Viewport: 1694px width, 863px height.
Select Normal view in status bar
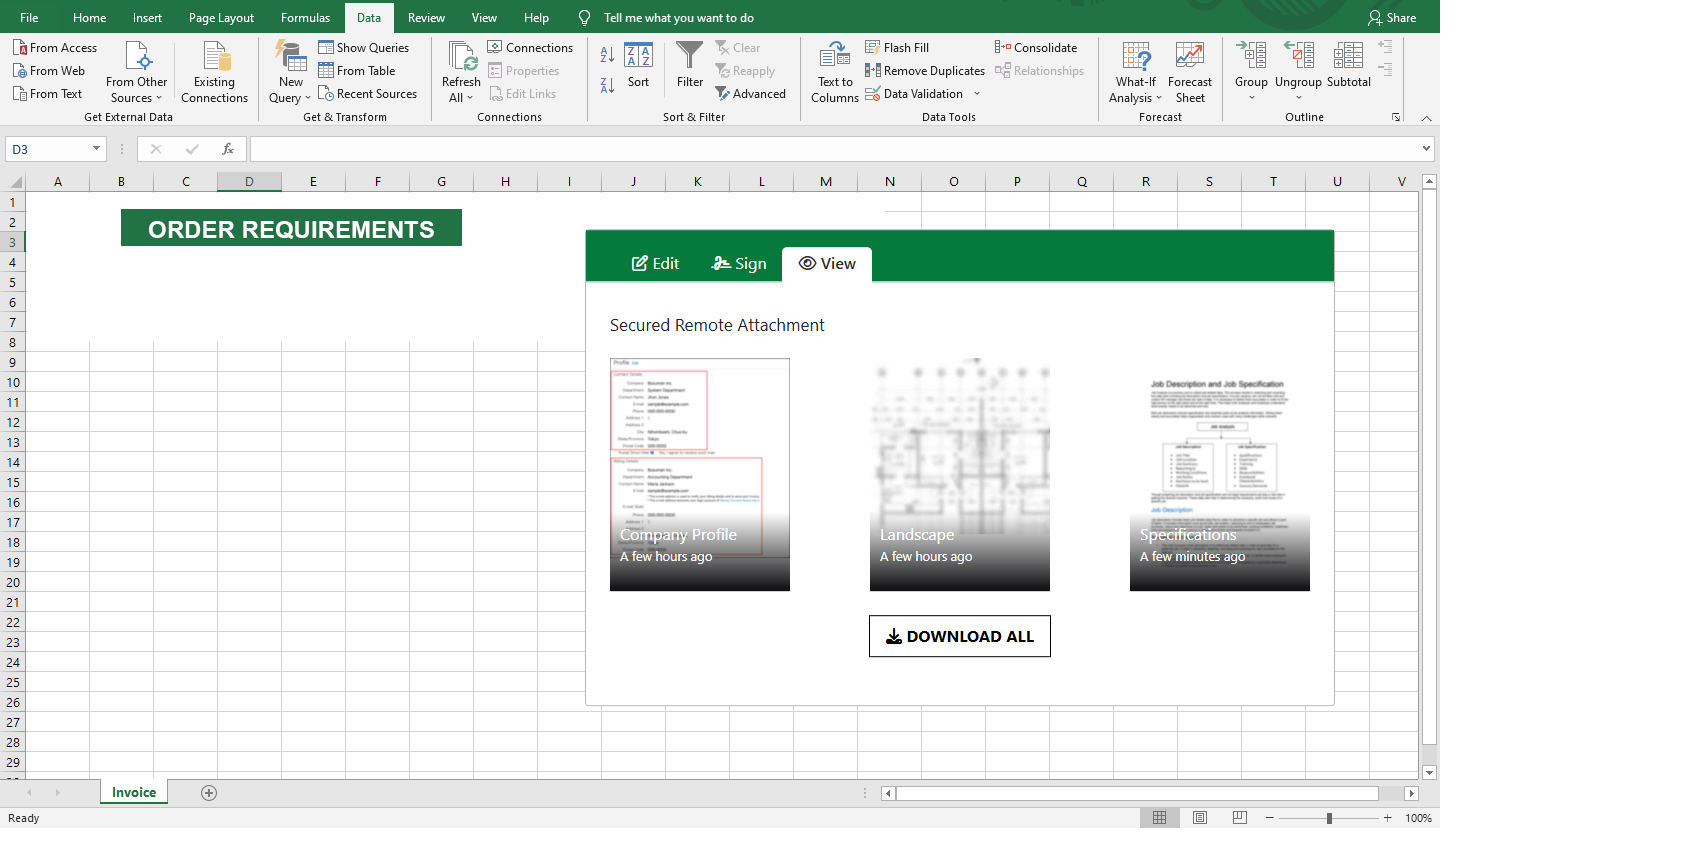1159,818
